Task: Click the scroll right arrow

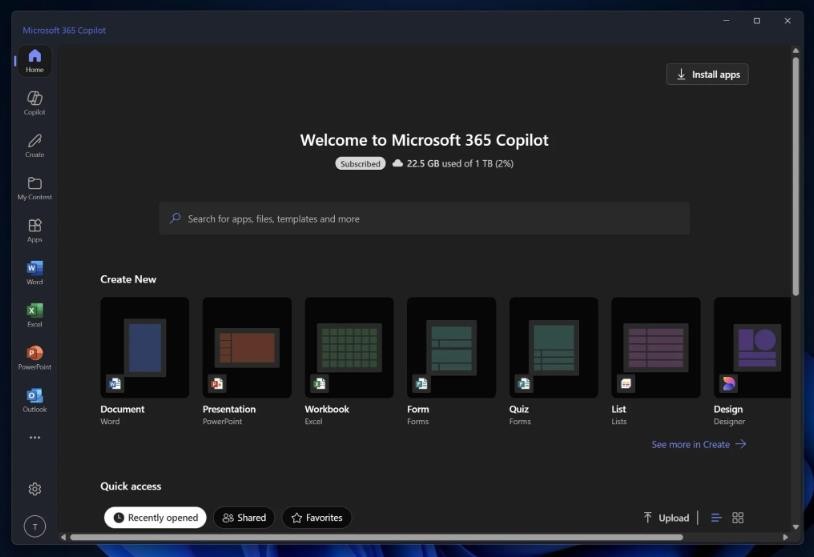Action: (785, 537)
